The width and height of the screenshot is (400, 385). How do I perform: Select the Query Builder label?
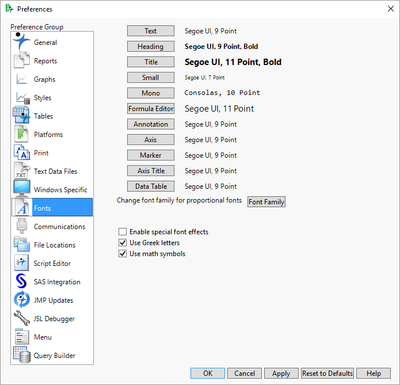(54, 355)
